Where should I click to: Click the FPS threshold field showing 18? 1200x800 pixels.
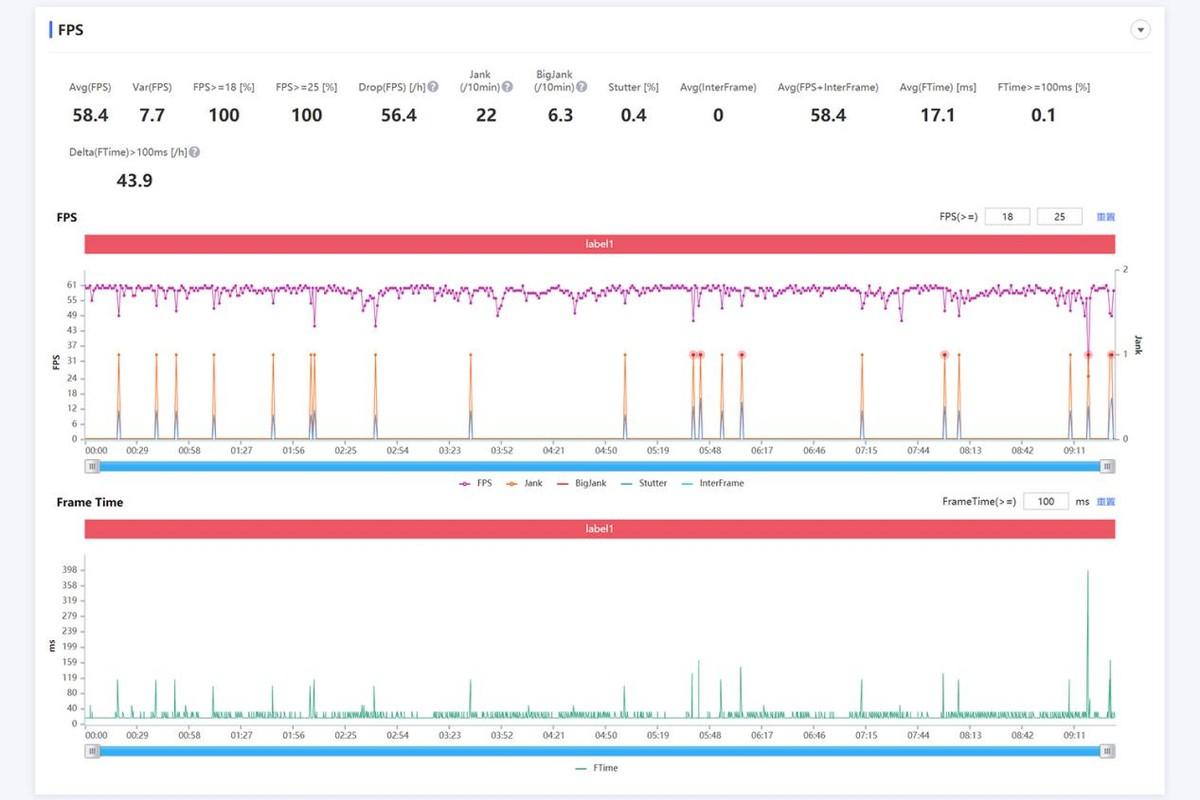click(1007, 217)
